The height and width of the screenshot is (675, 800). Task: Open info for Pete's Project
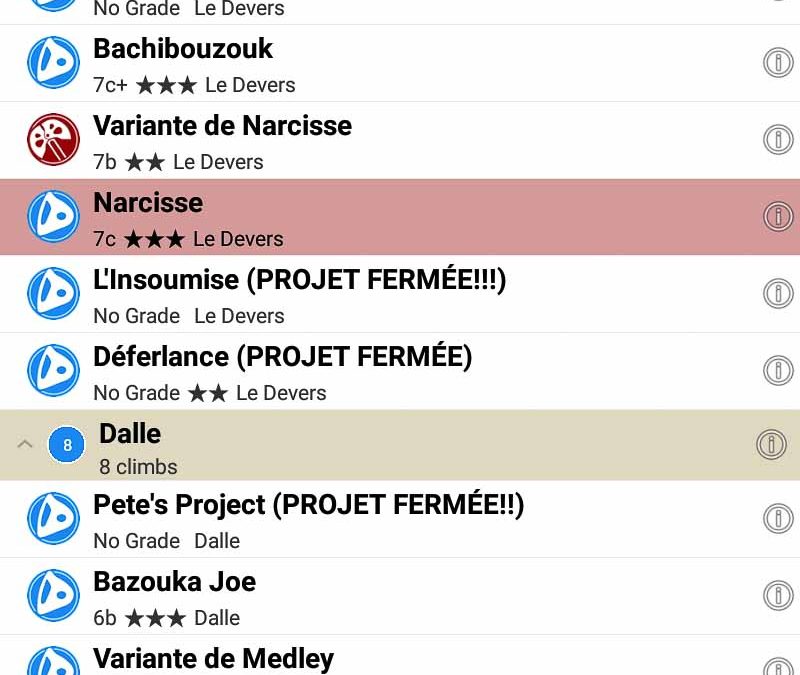click(777, 518)
